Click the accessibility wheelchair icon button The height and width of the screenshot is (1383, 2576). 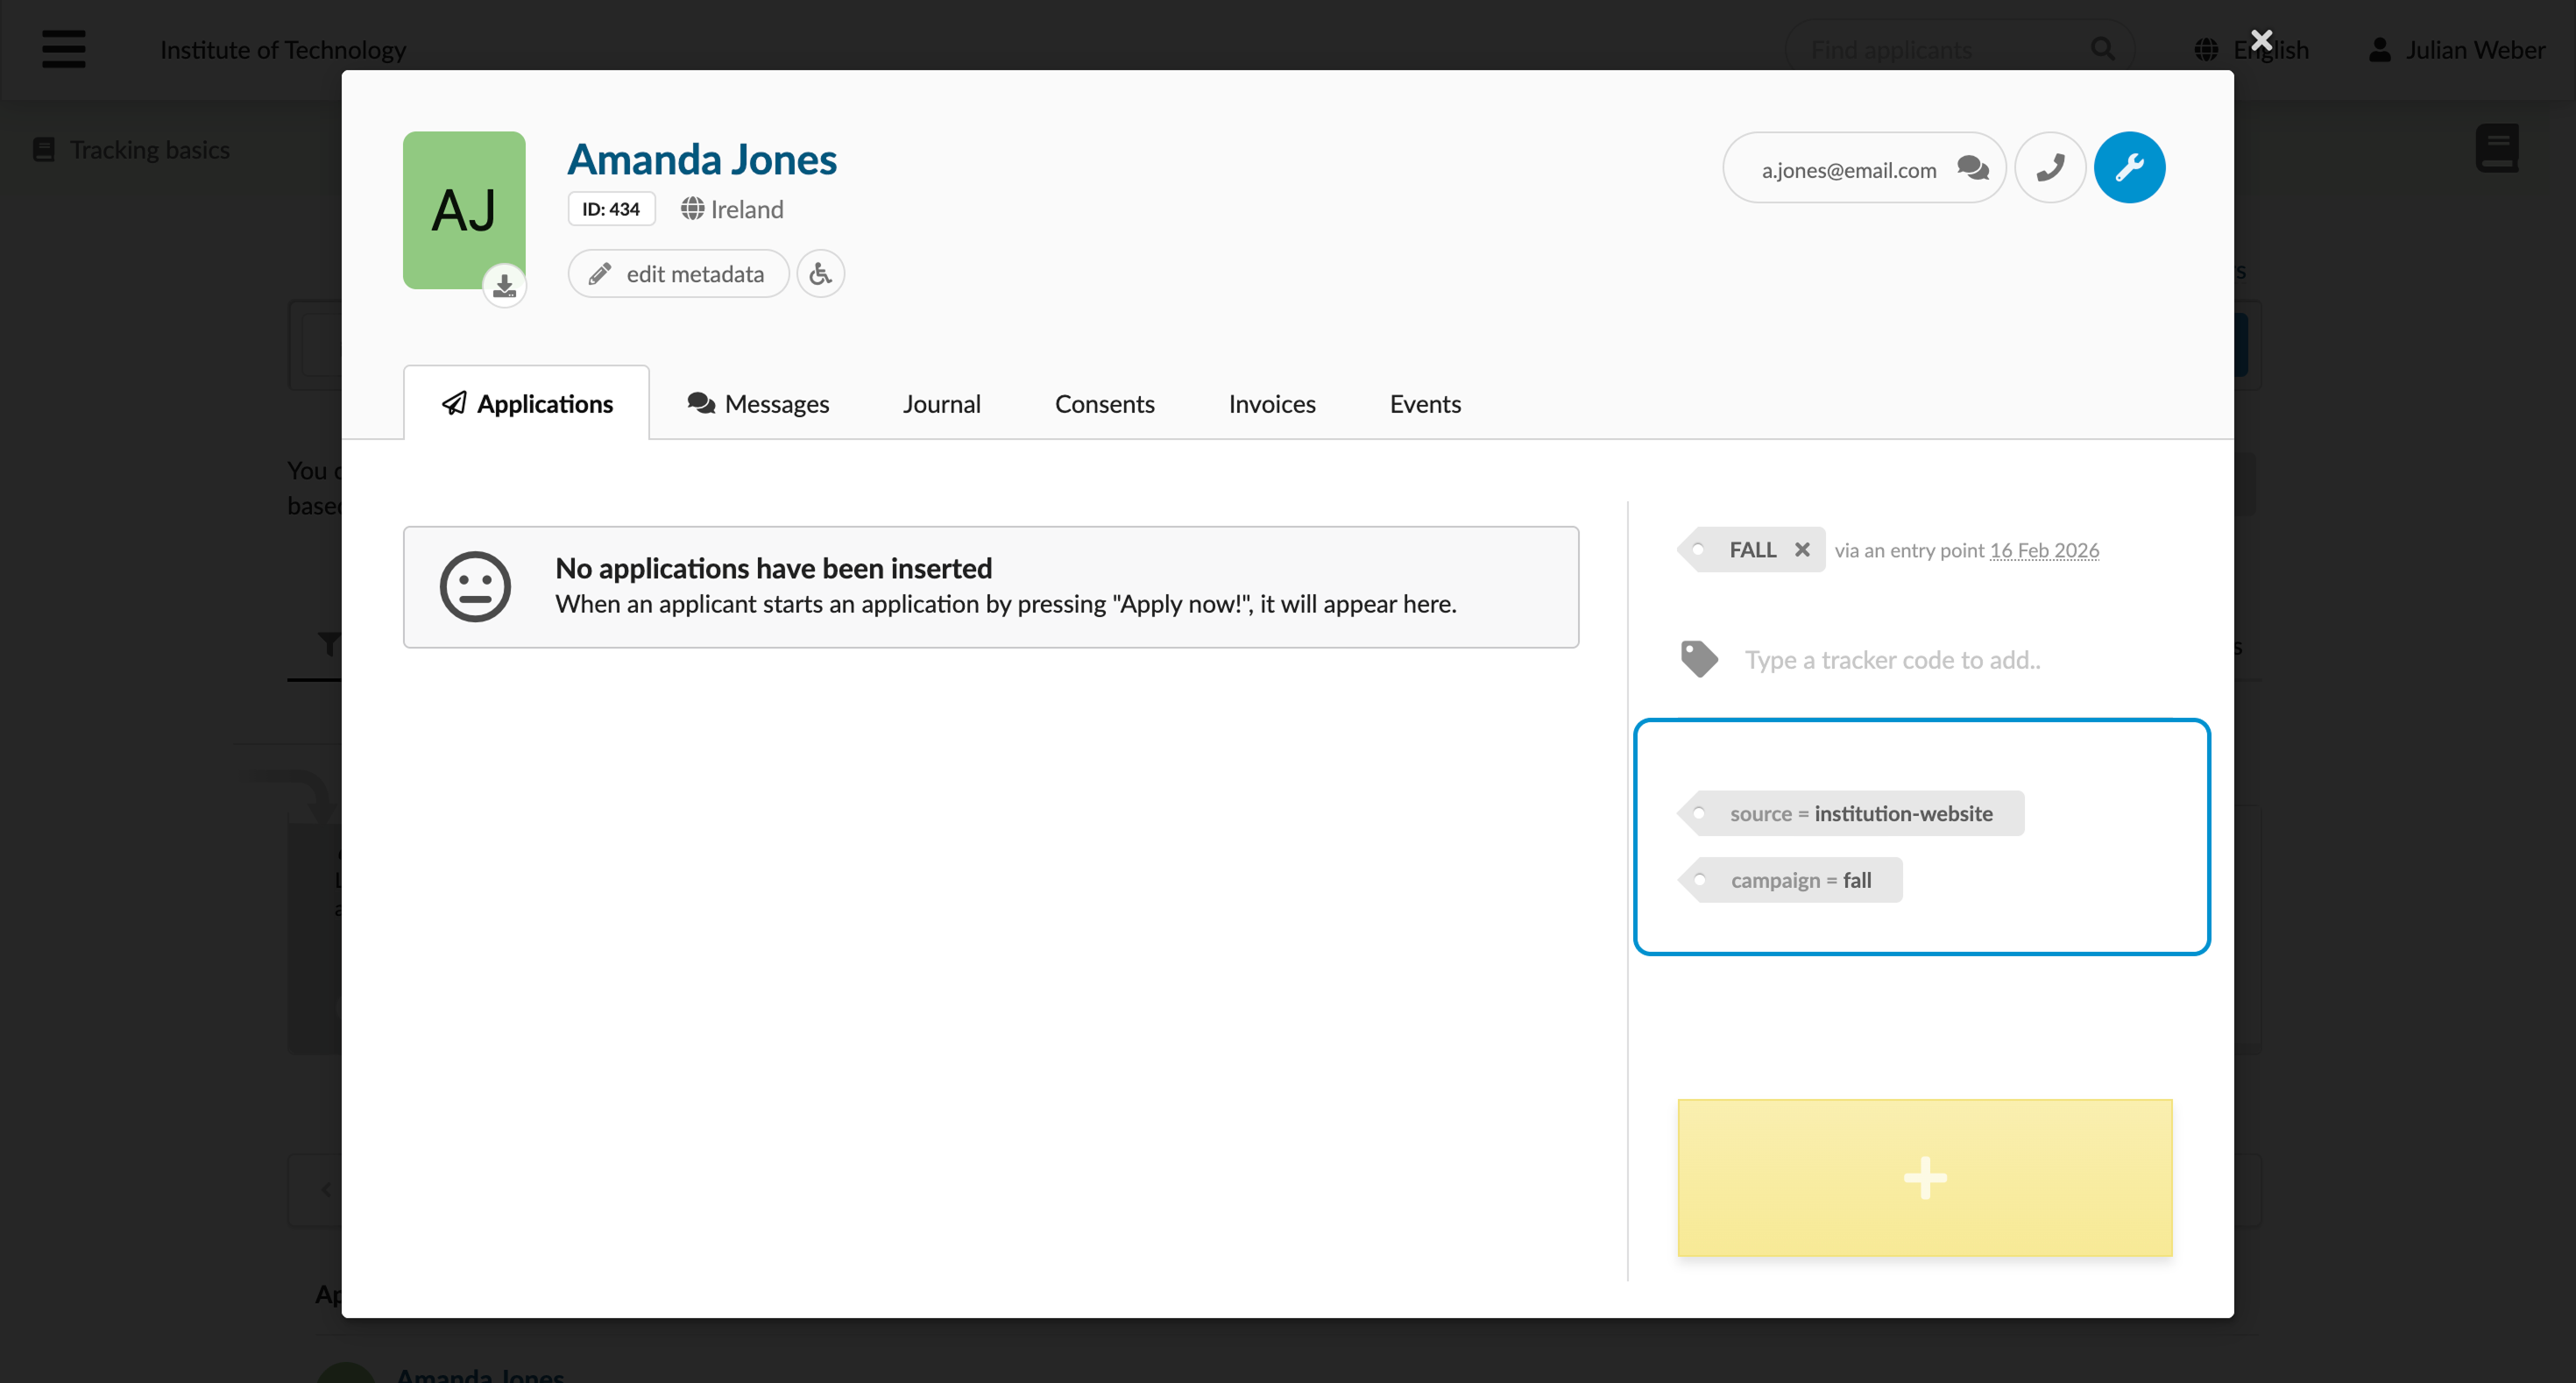click(x=820, y=273)
